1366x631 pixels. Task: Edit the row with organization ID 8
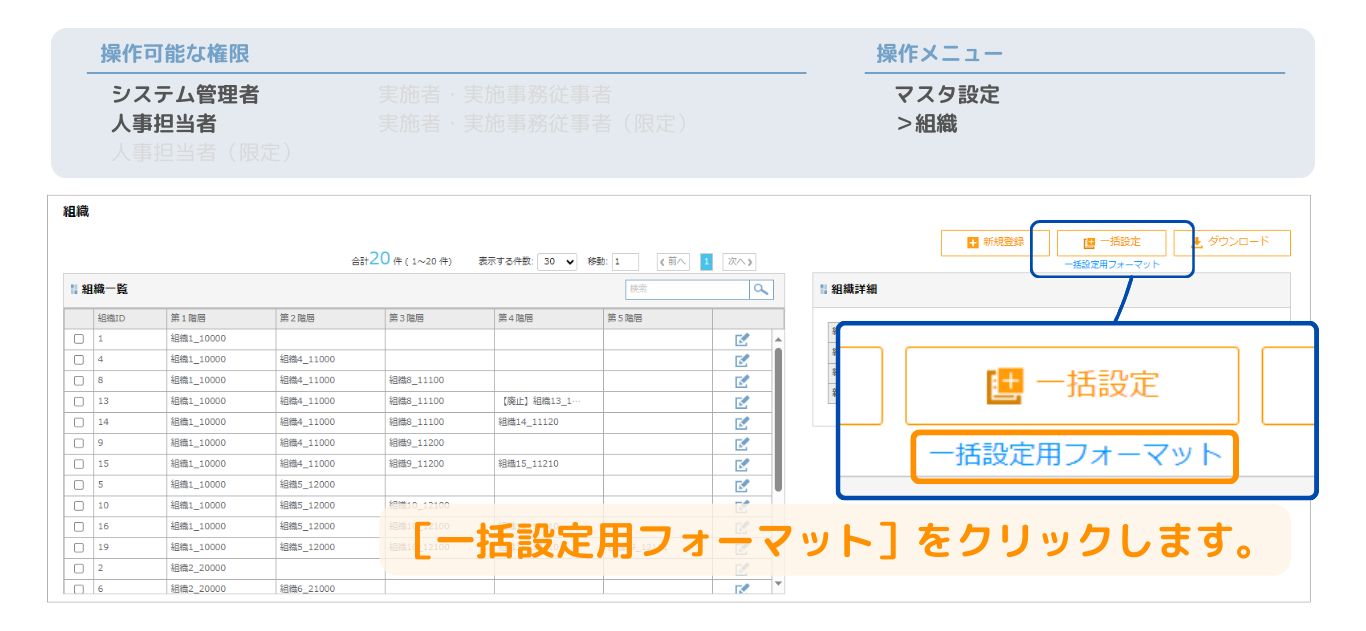tap(741, 381)
